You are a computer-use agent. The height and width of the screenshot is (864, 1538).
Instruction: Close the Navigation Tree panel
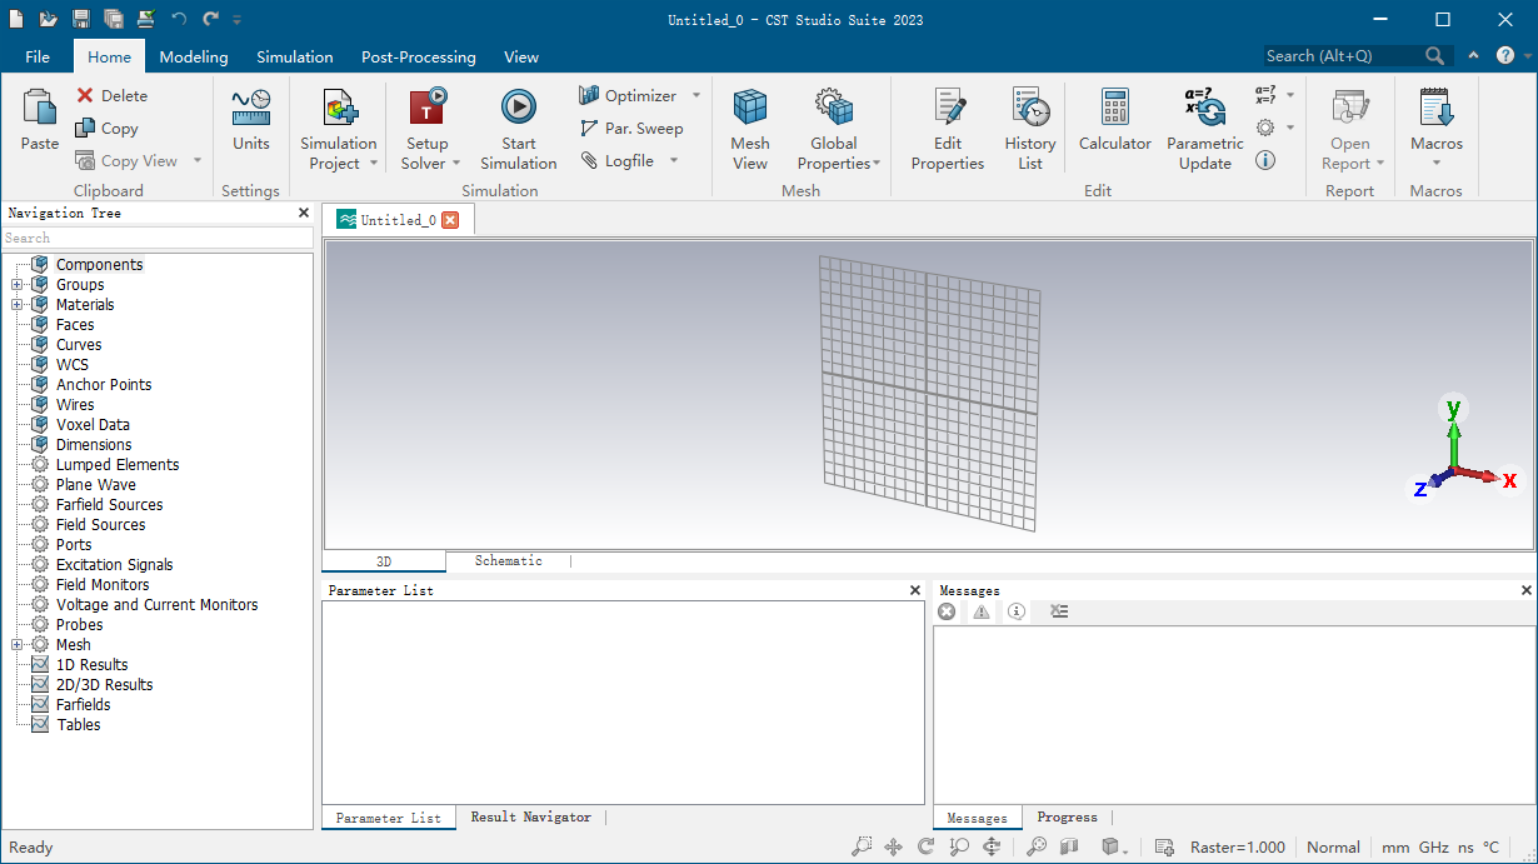tap(304, 213)
